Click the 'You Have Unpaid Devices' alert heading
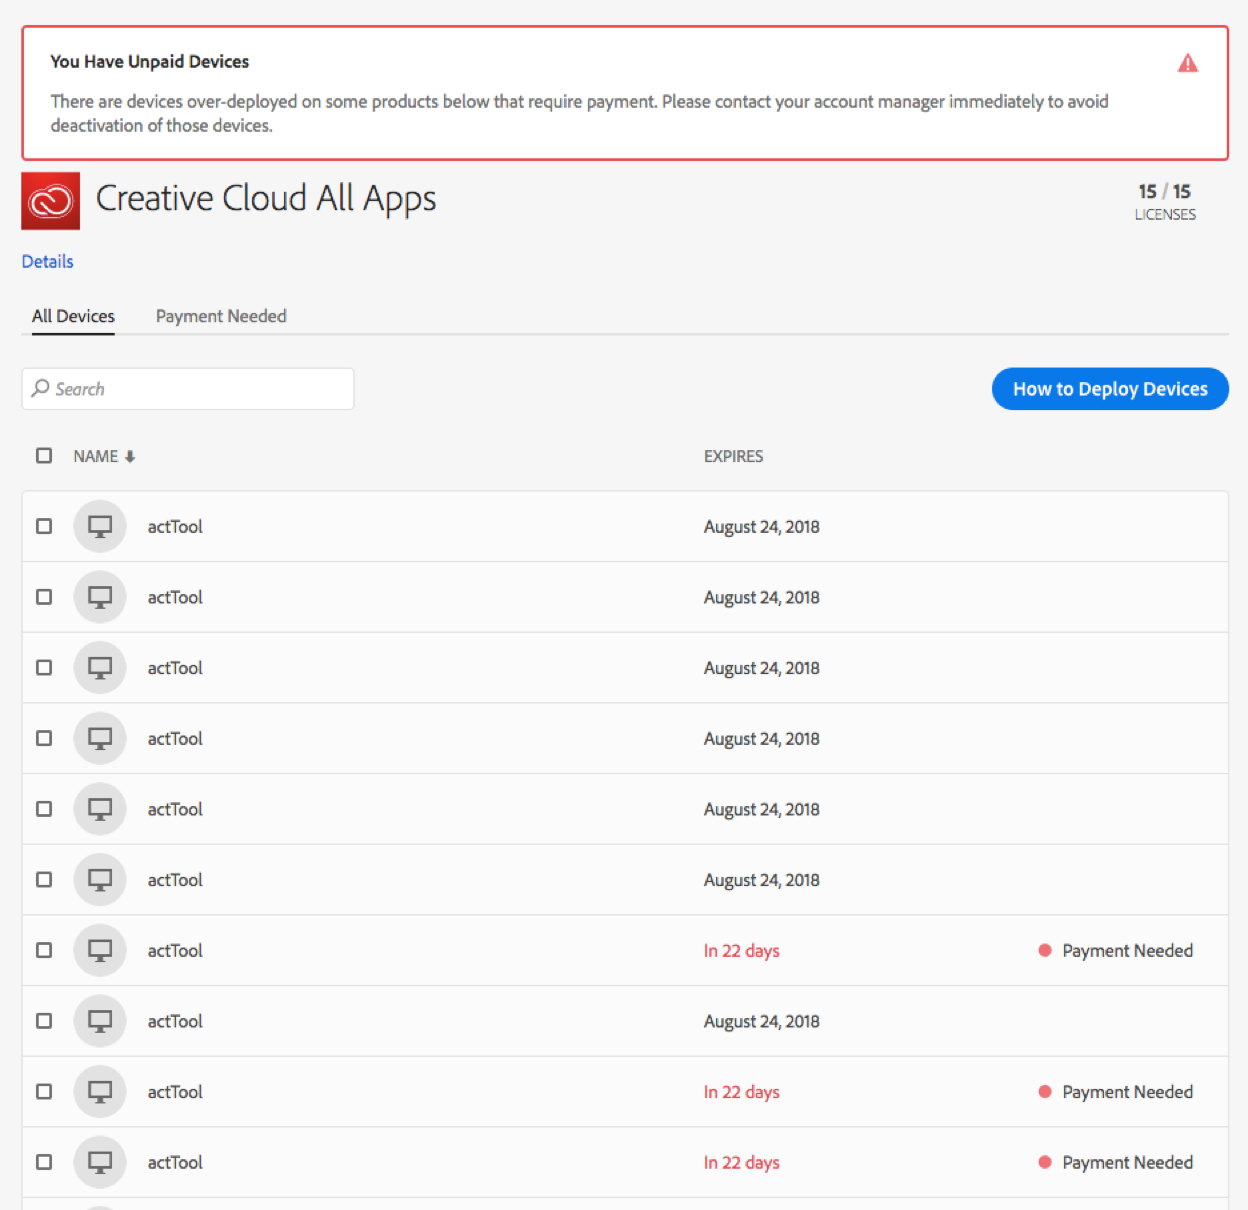 (x=150, y=61)
